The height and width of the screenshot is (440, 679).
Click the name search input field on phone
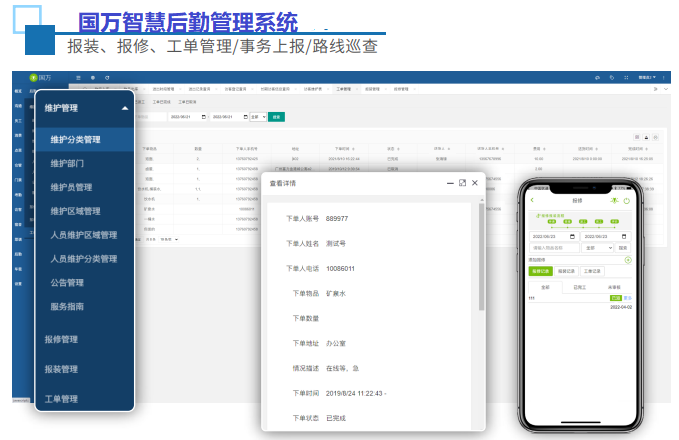pos(554,247)
